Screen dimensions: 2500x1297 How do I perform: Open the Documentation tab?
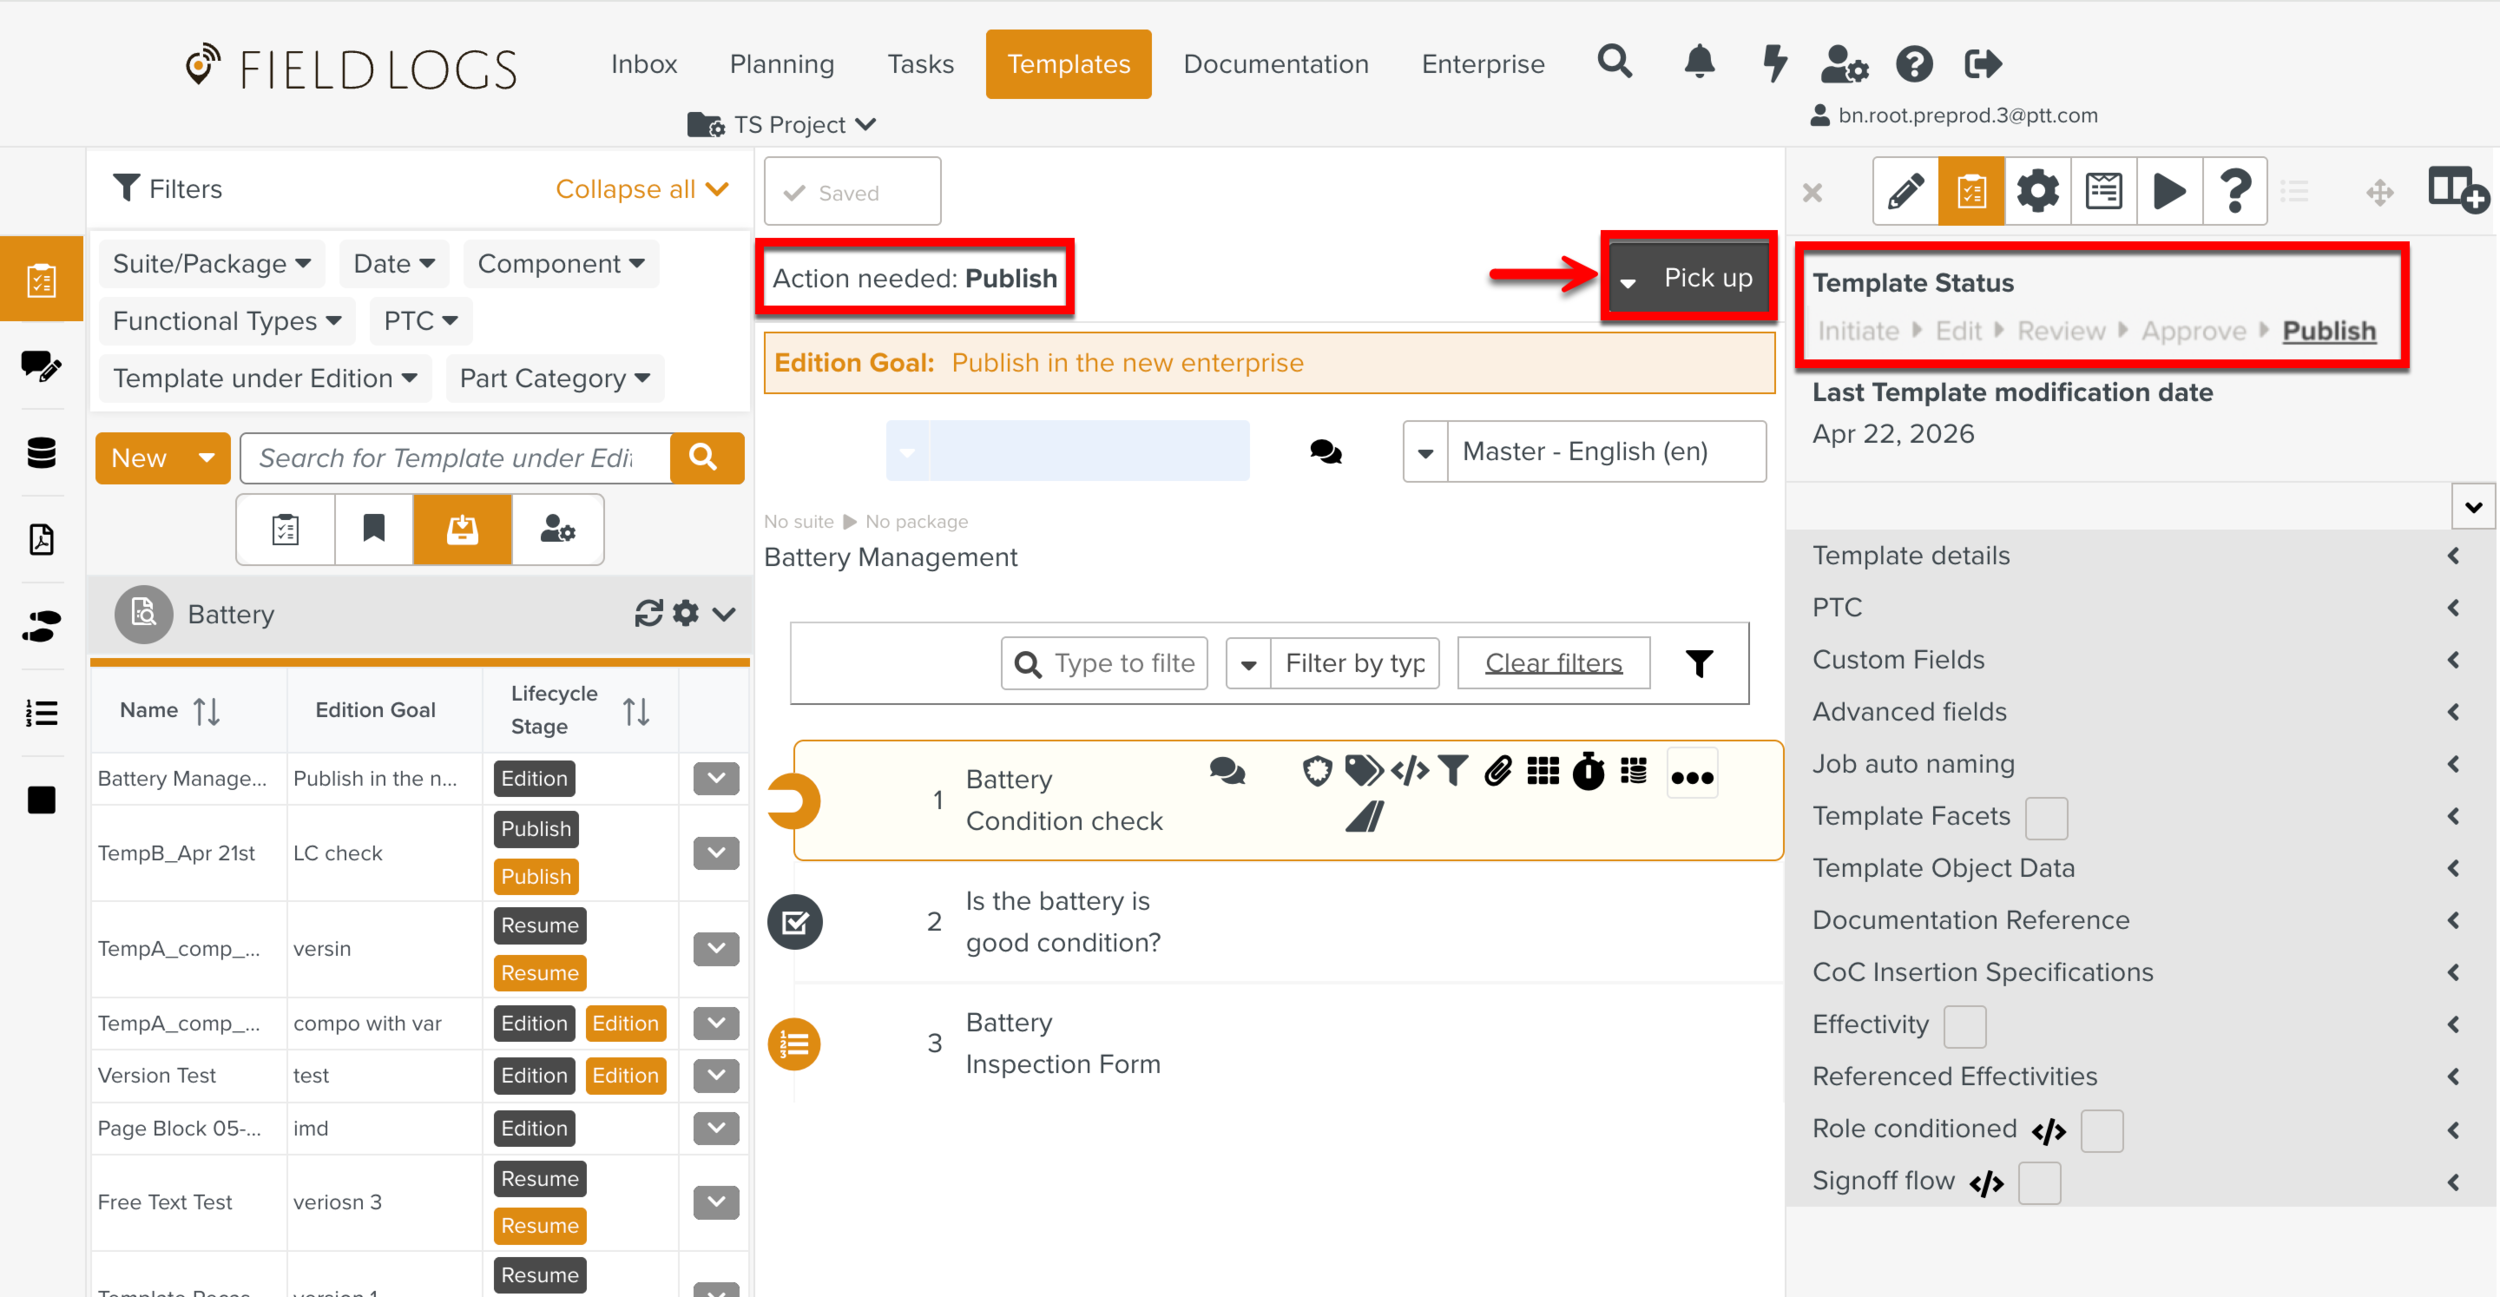pos(1275,64)
